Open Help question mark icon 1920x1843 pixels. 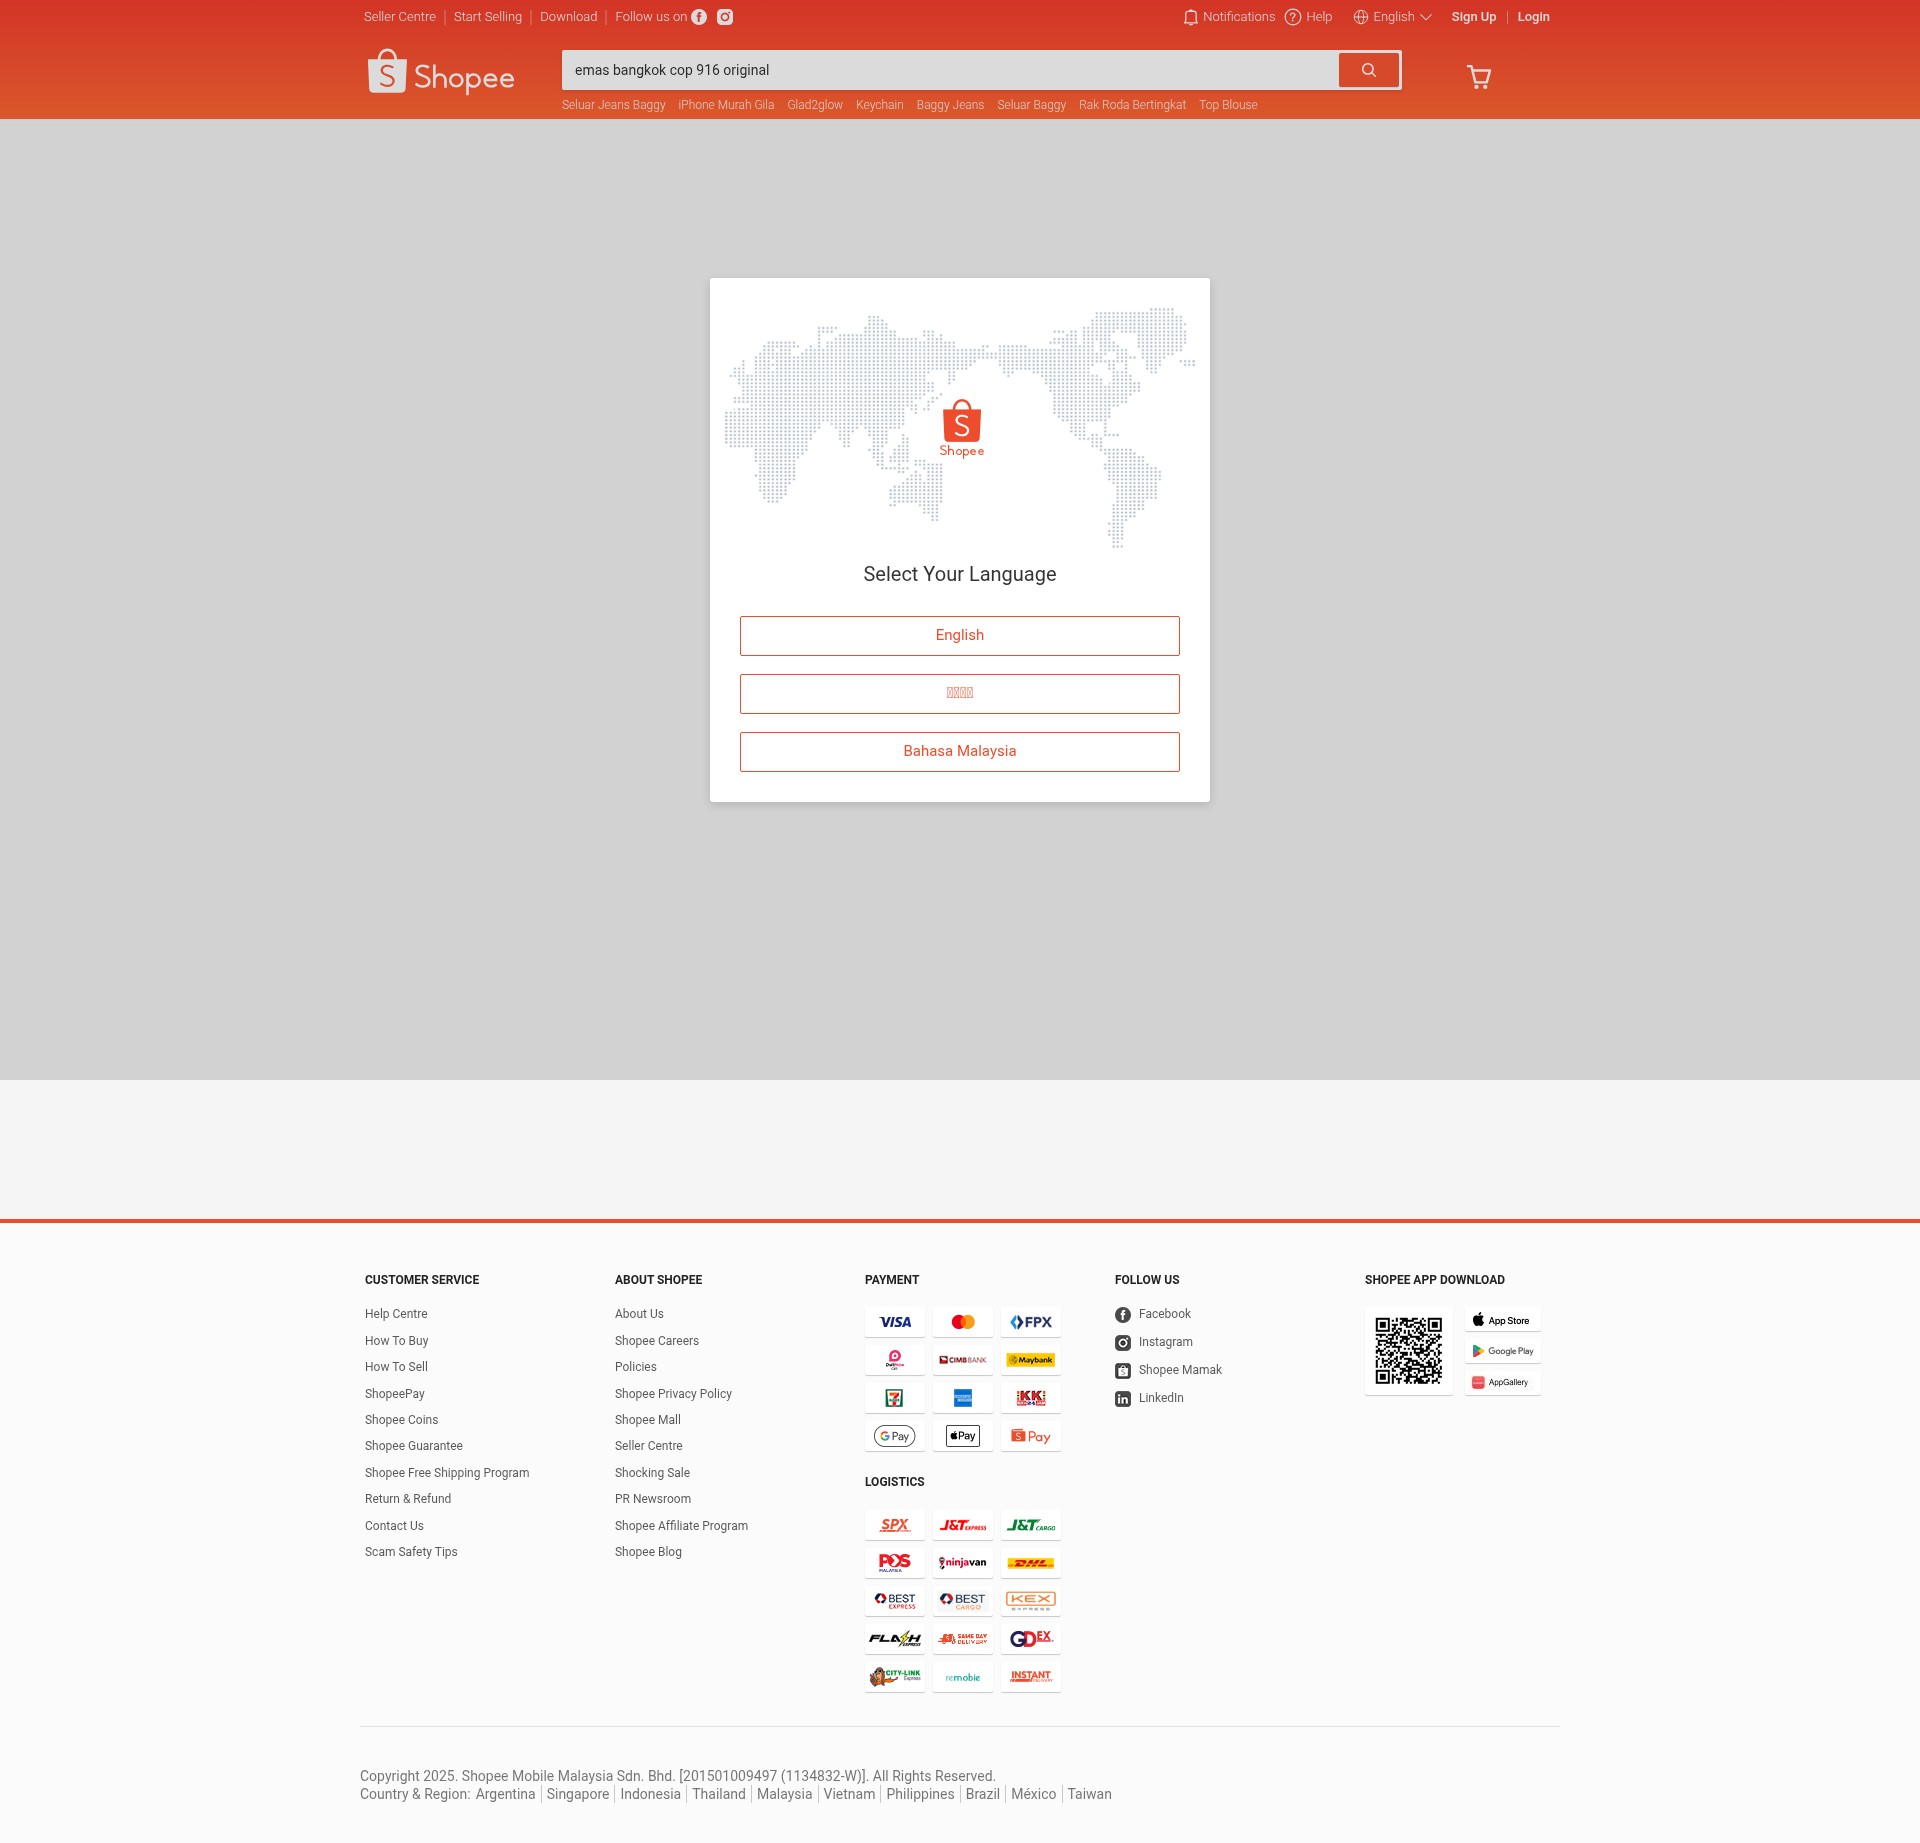[x=1293, y=17]
